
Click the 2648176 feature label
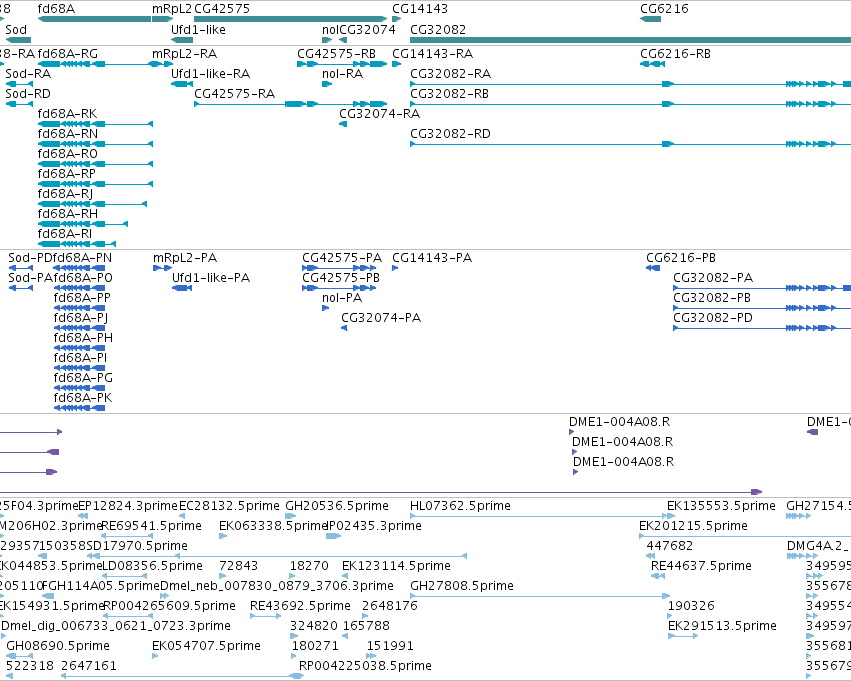390,606
